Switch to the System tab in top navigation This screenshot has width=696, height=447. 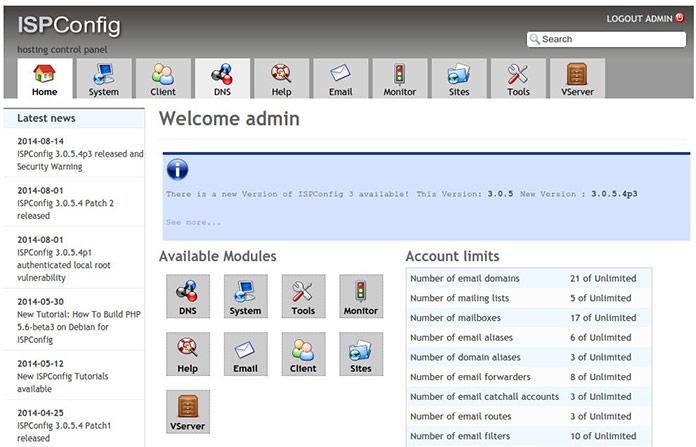coord(104,79)
